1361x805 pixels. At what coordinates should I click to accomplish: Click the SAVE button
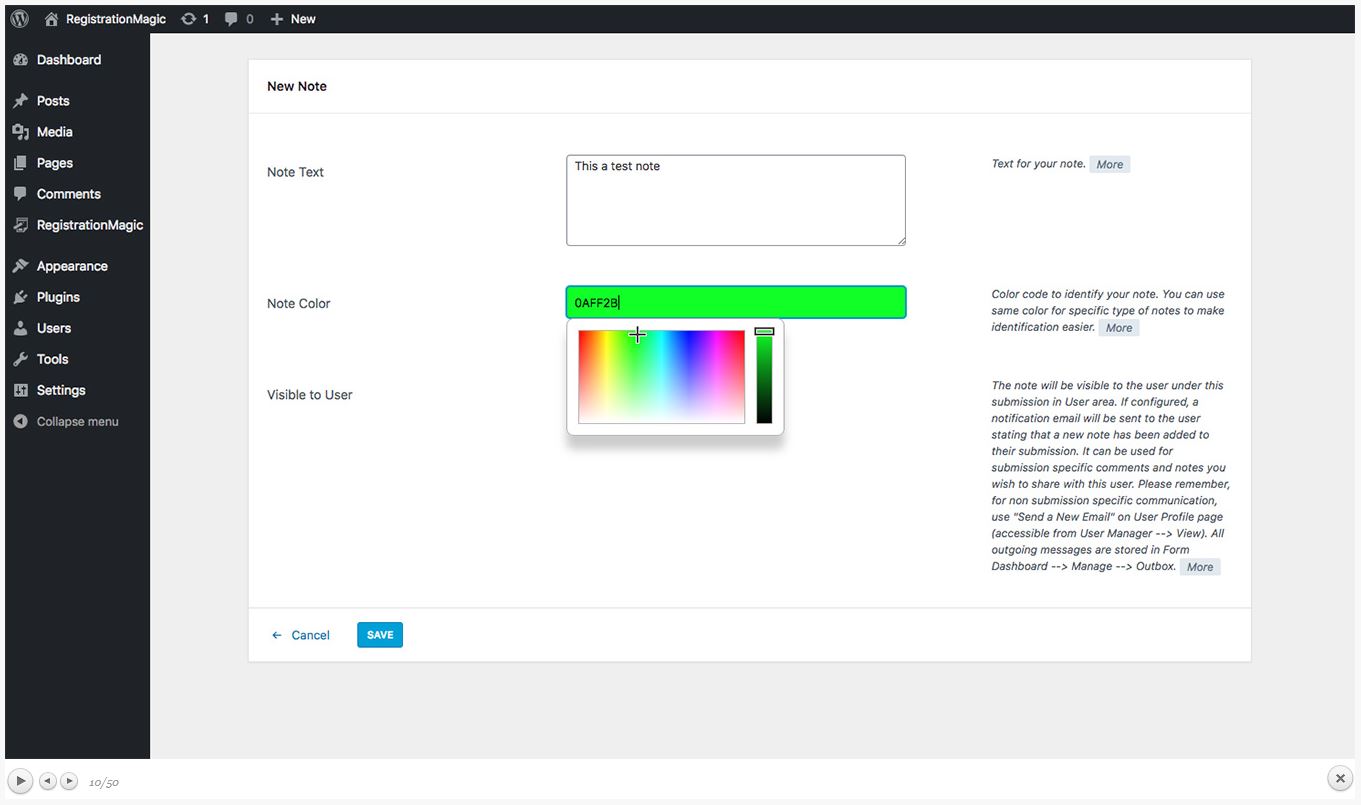380,635
